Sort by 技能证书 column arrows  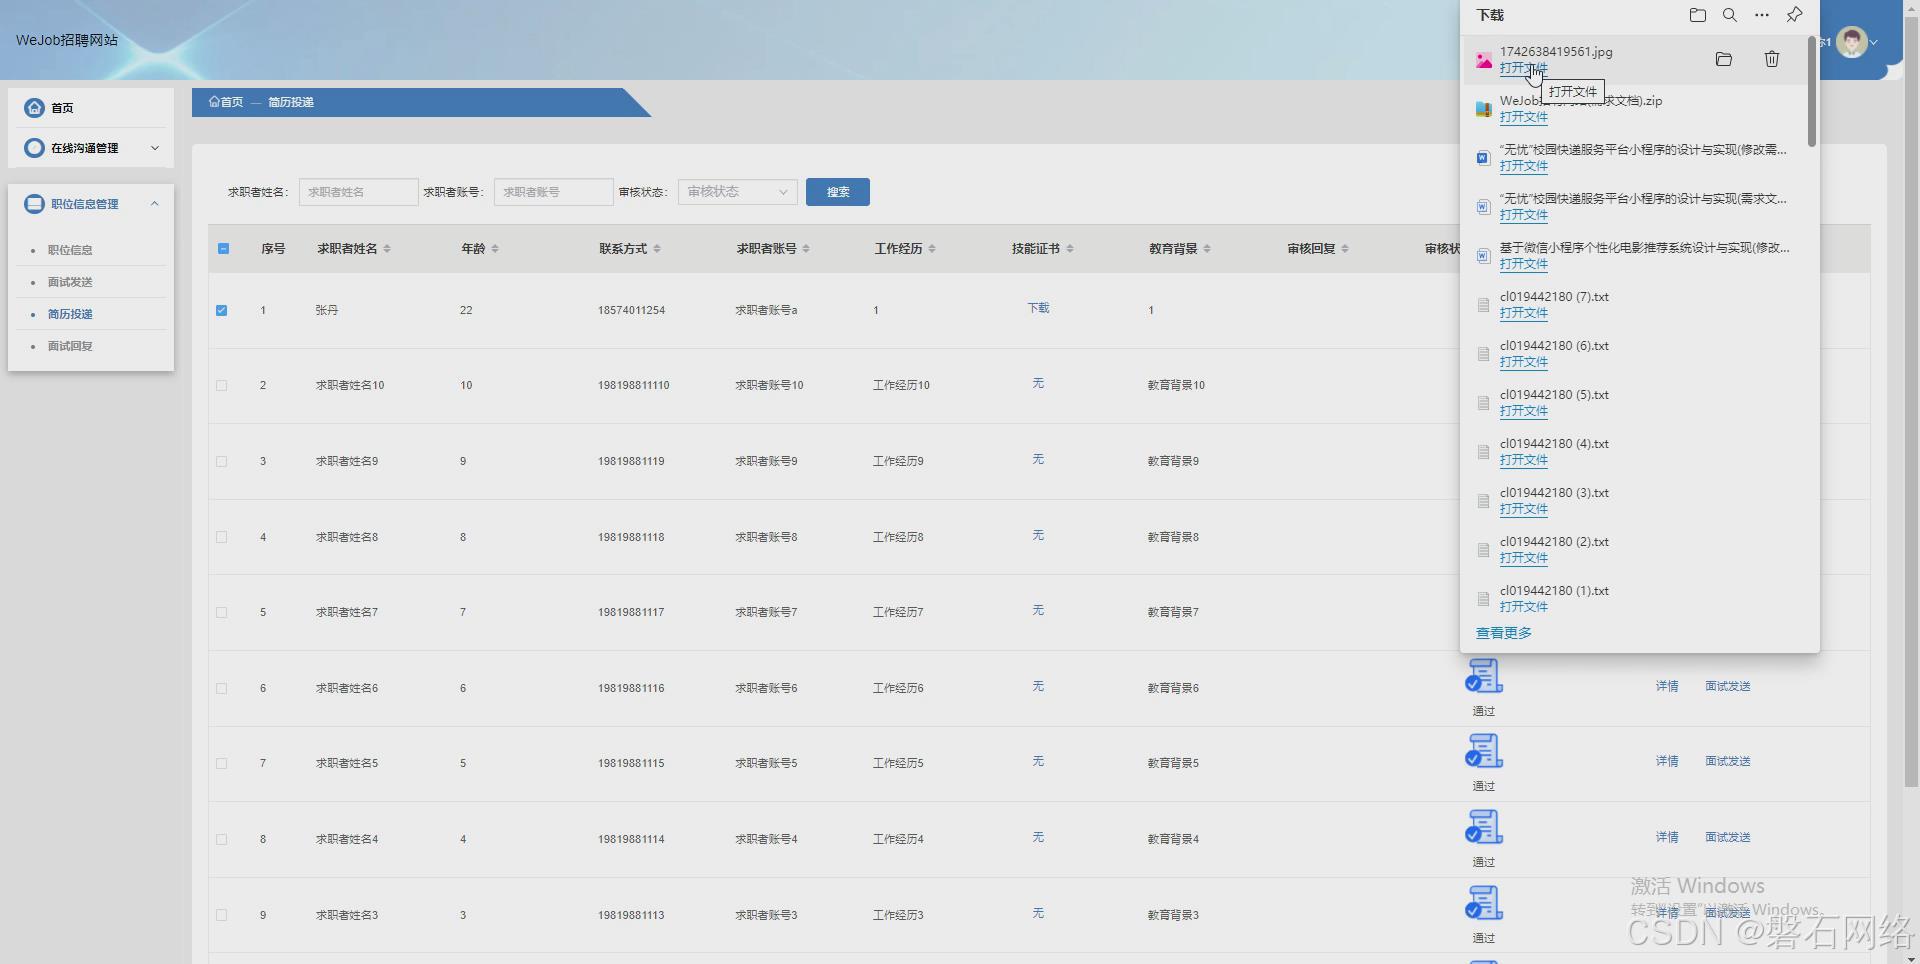pos(1070,249)
